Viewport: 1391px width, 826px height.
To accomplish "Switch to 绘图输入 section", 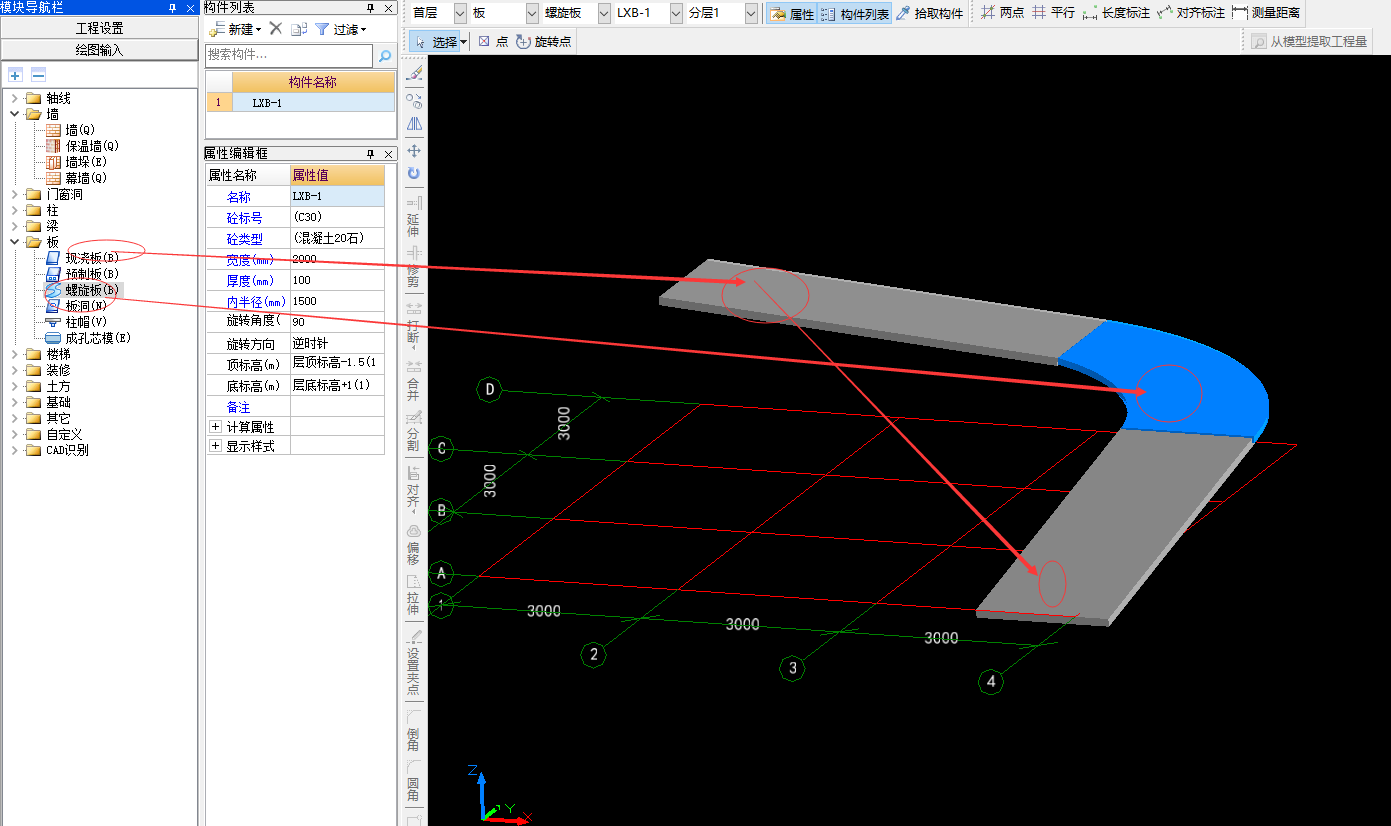I will click(99, 50).
